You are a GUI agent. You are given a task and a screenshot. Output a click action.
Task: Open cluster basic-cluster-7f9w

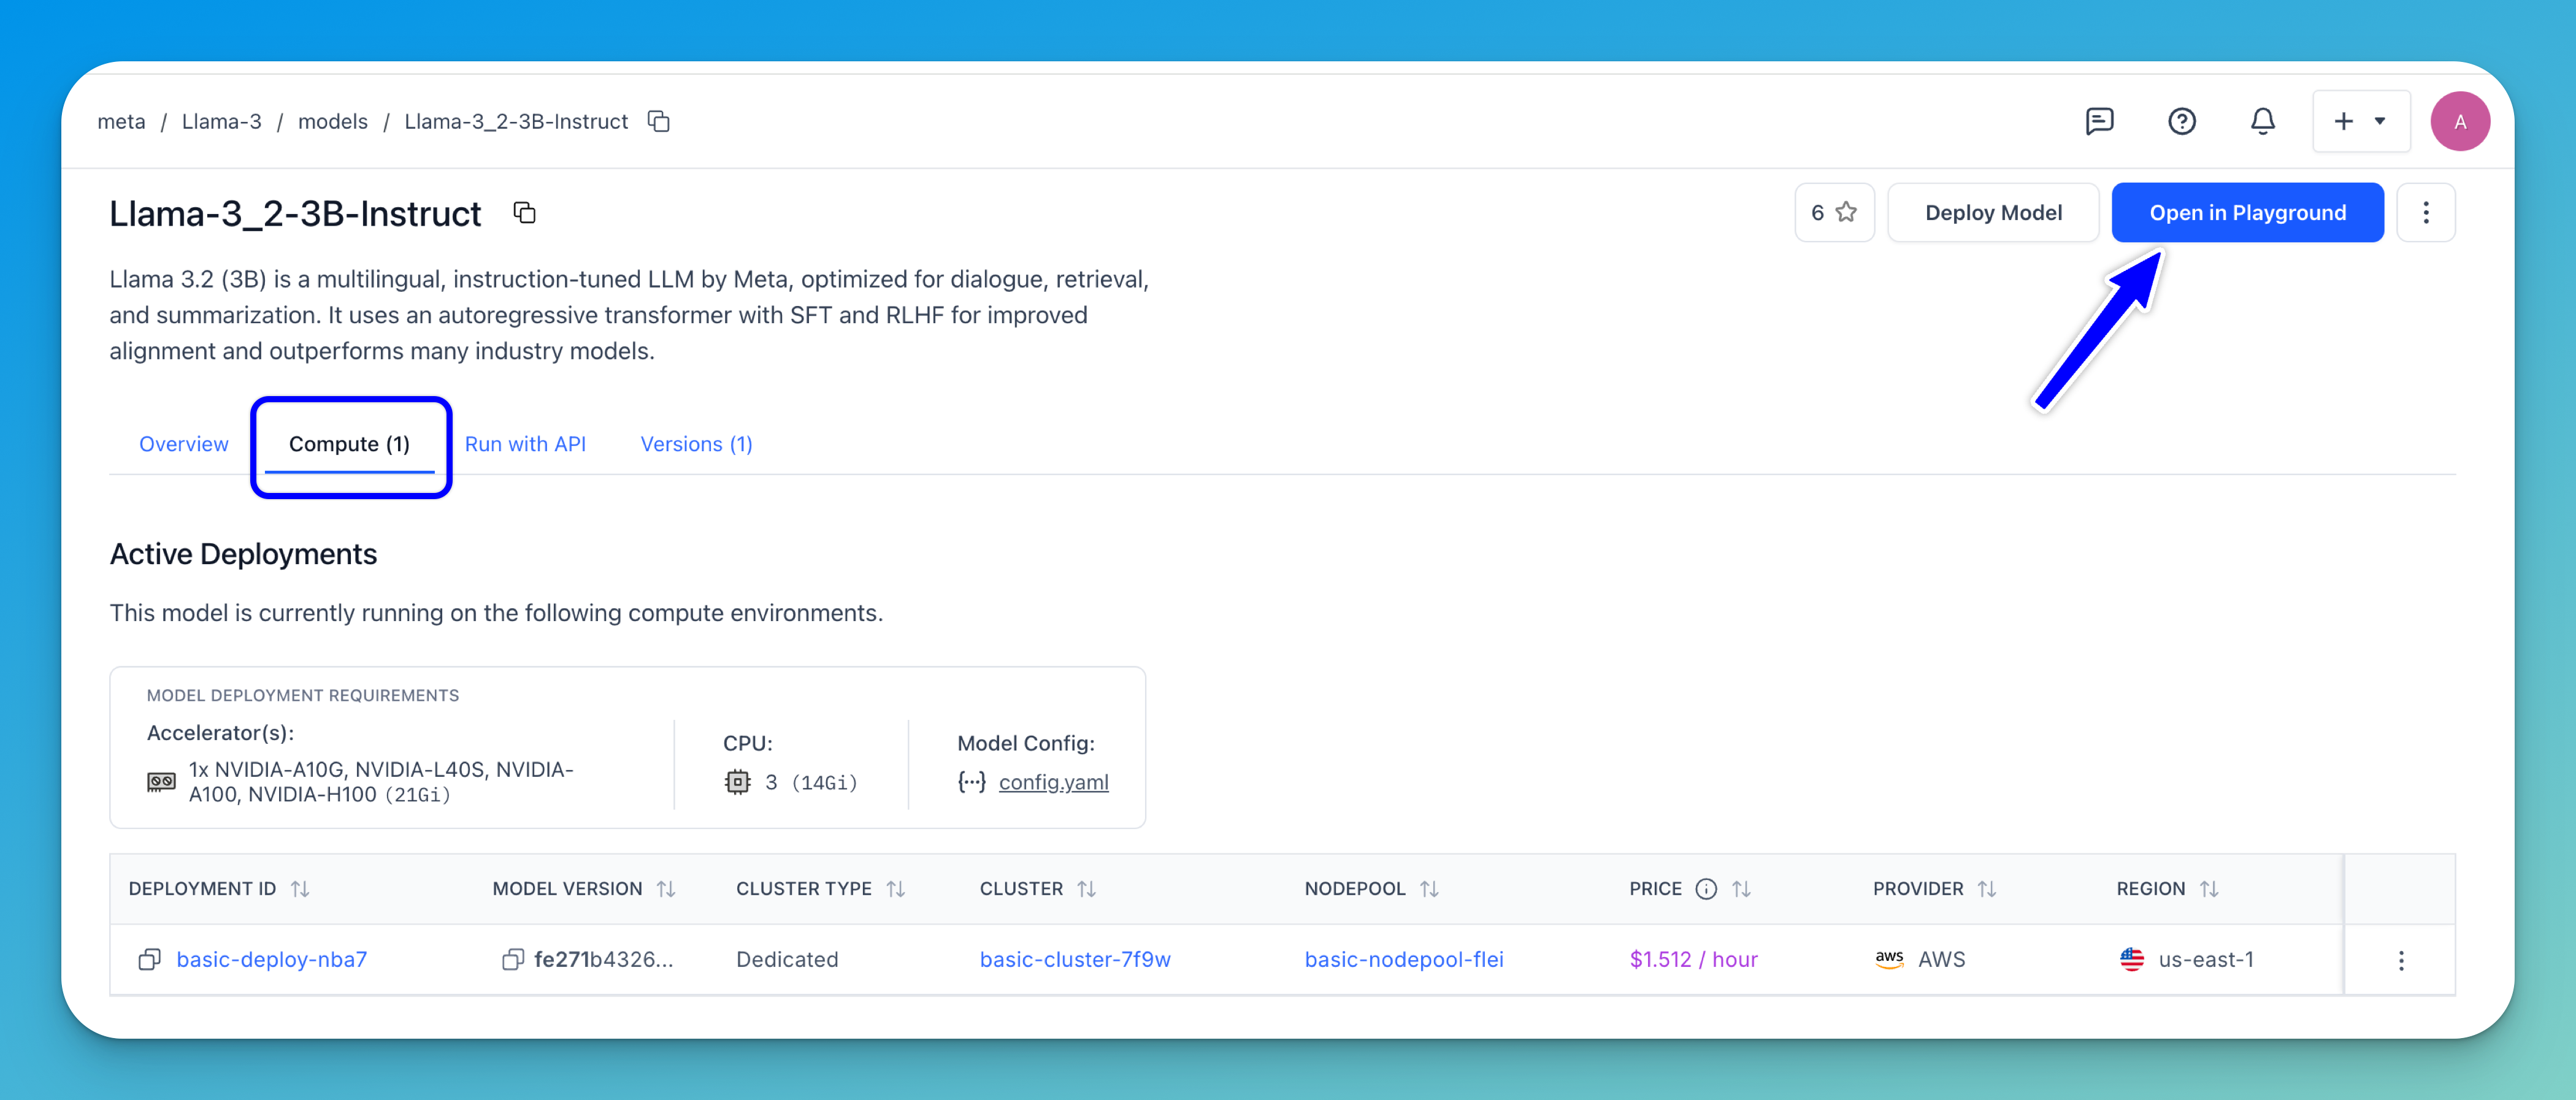1075,959
